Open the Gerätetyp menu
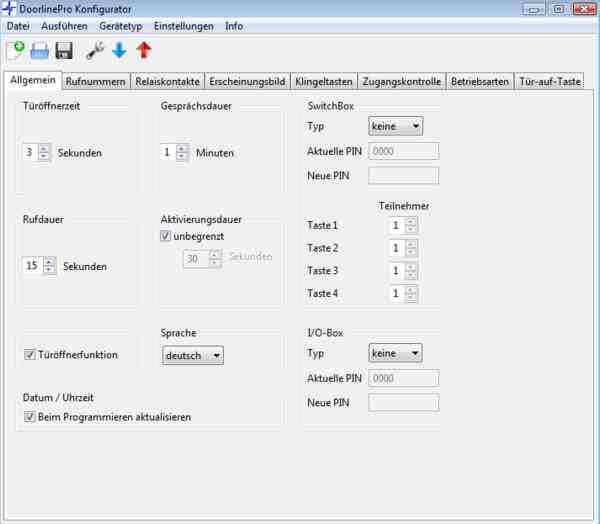Screen dimensions: 600x524 (121, 26)
